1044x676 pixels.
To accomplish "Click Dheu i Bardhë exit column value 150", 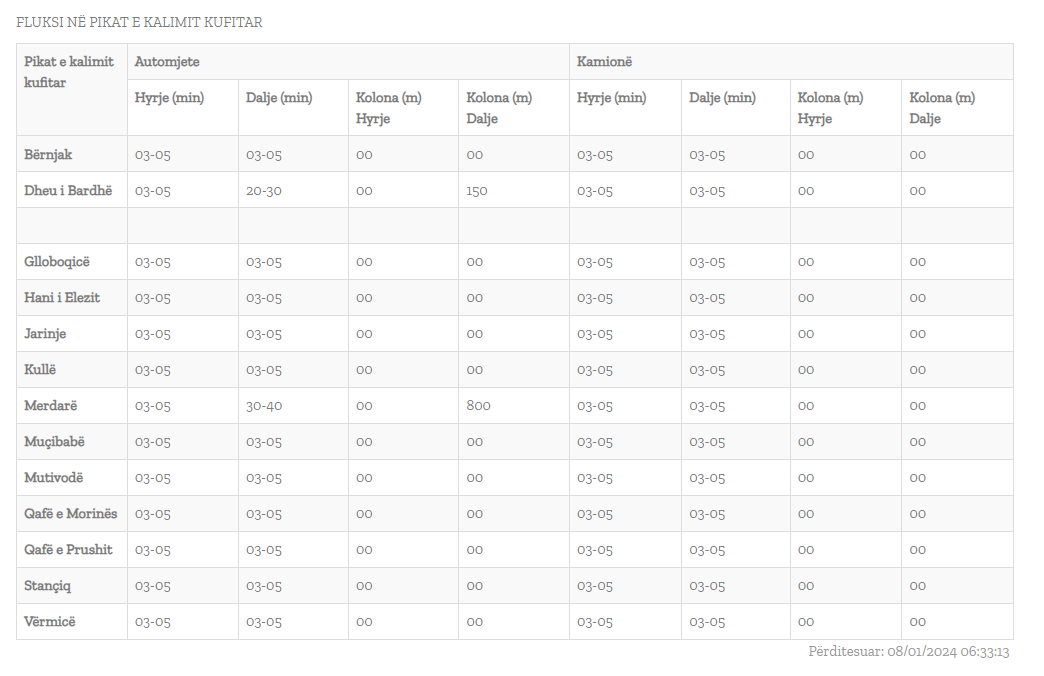I will [476, 190].
